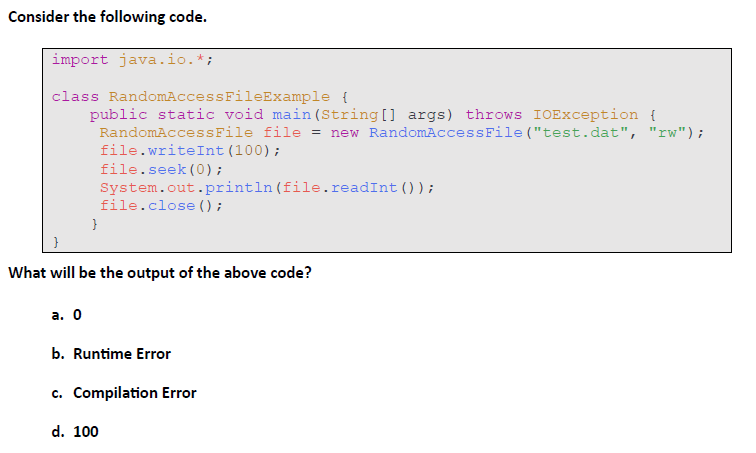
Task: Click the "What will be the output" question
Action: click(x=166, y=273)
